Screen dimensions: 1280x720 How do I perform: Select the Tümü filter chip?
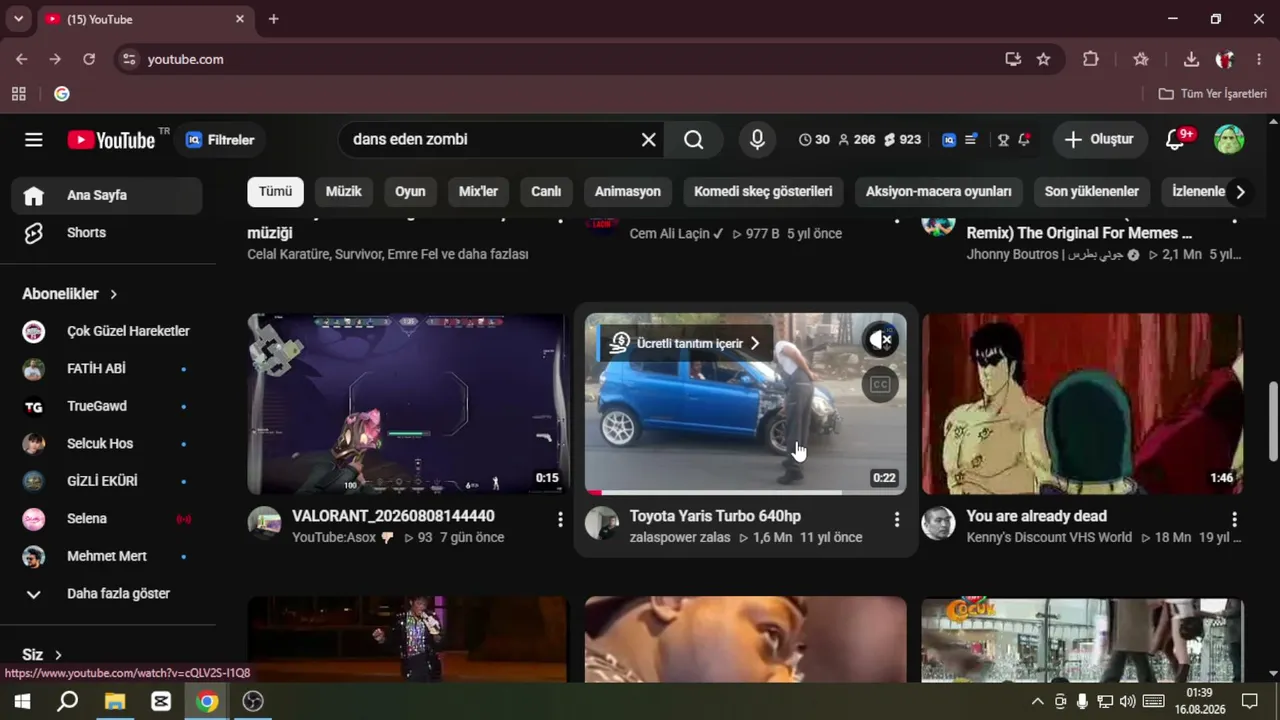275,191
